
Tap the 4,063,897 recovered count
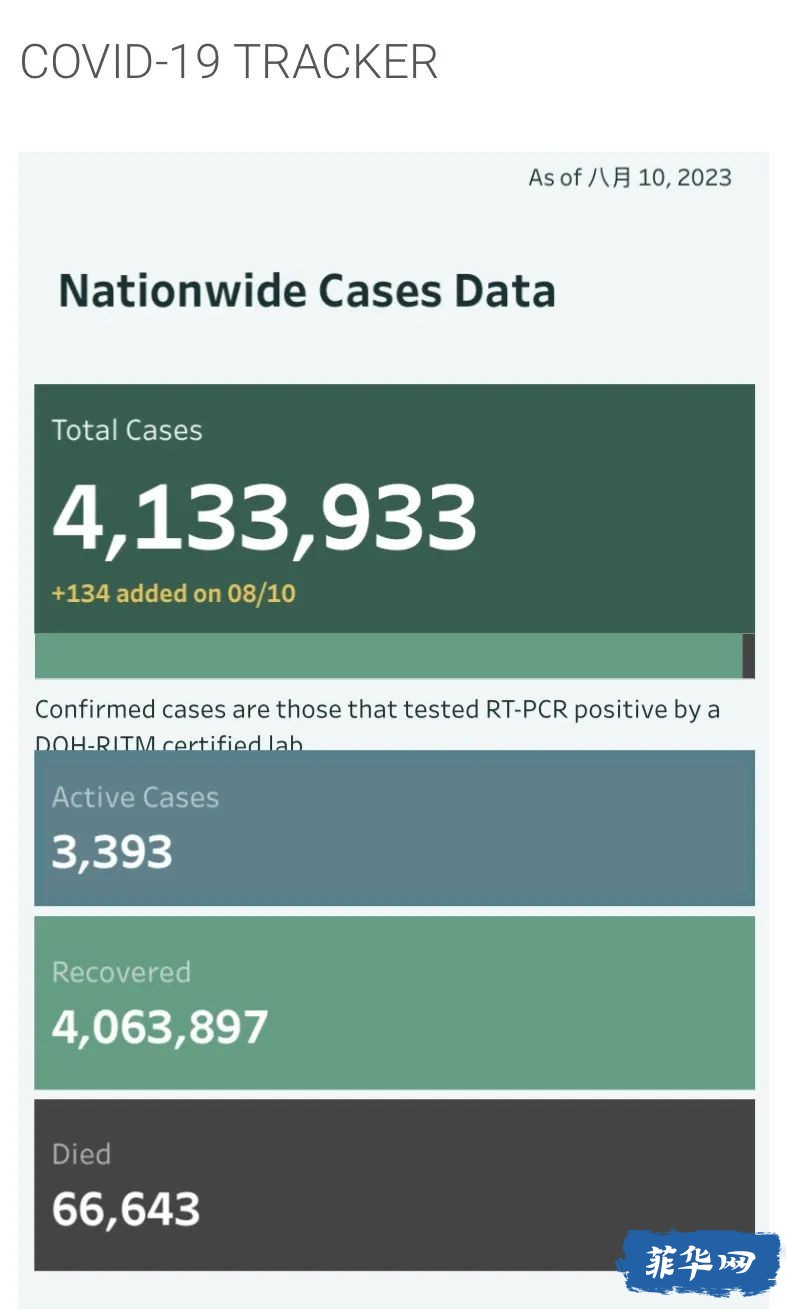pos(160,1027)
